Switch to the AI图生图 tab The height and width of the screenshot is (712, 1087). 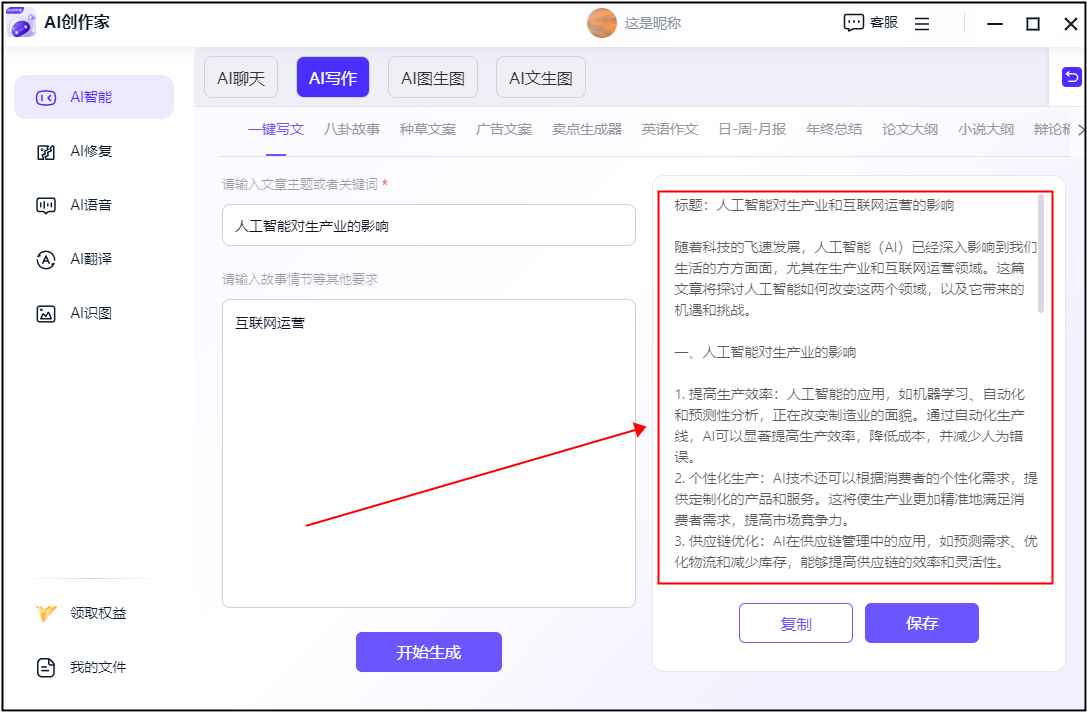point(433,78)
